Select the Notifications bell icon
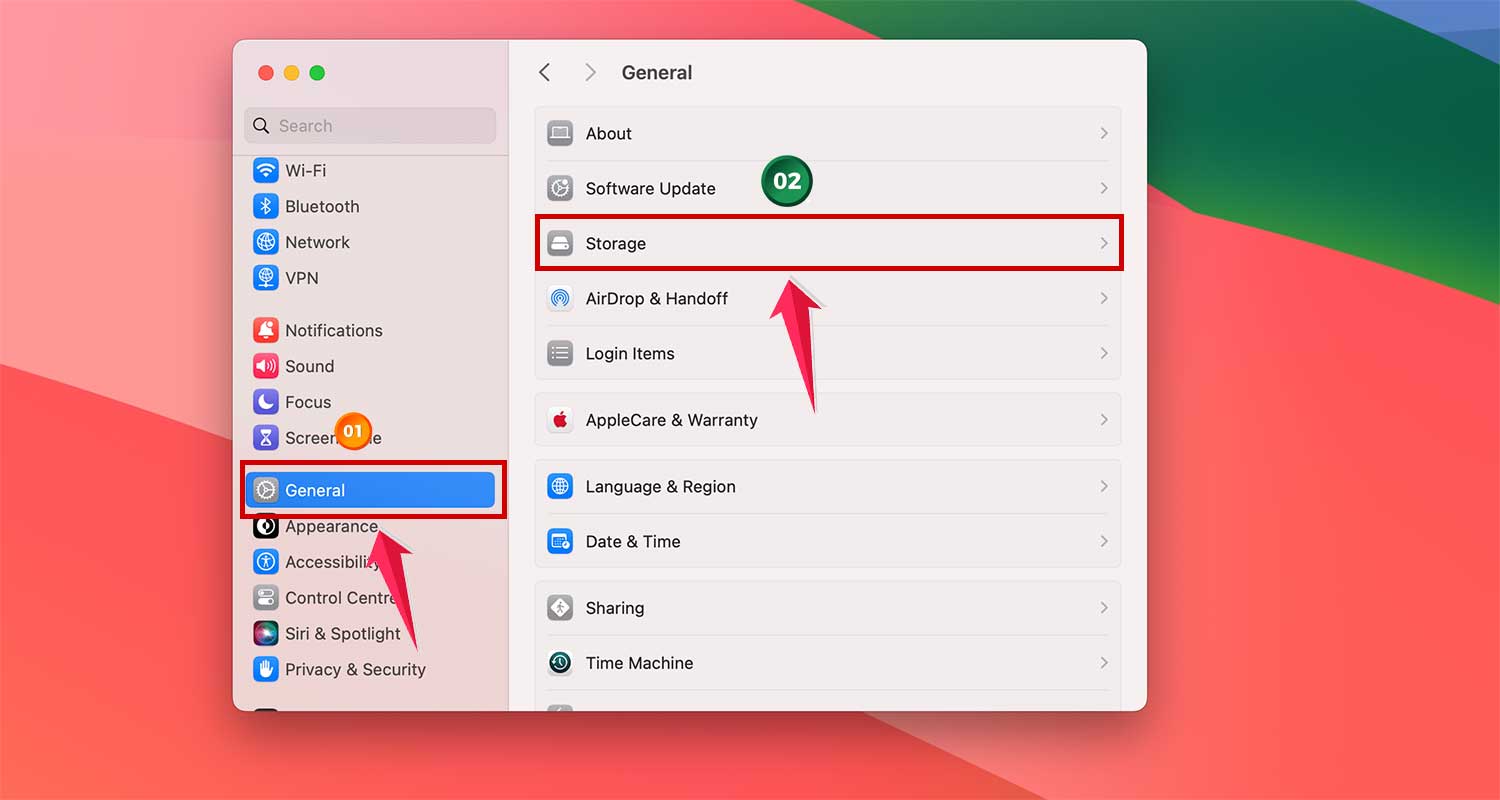Screen dimensions: 1500x800 (265, 329)
